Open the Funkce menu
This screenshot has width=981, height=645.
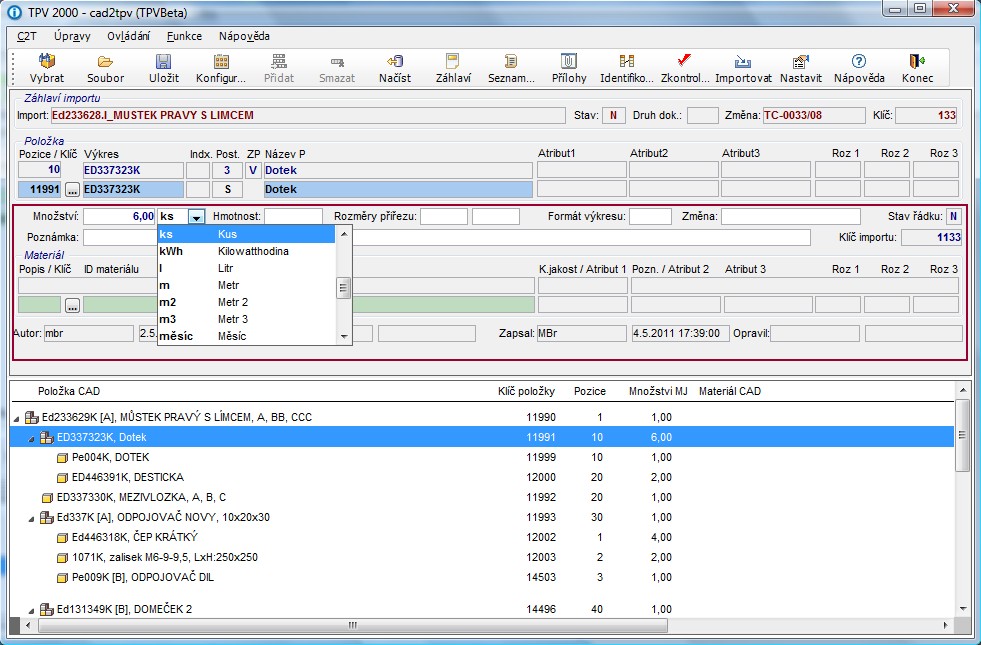pyautogui.click(x=184, y=36)
